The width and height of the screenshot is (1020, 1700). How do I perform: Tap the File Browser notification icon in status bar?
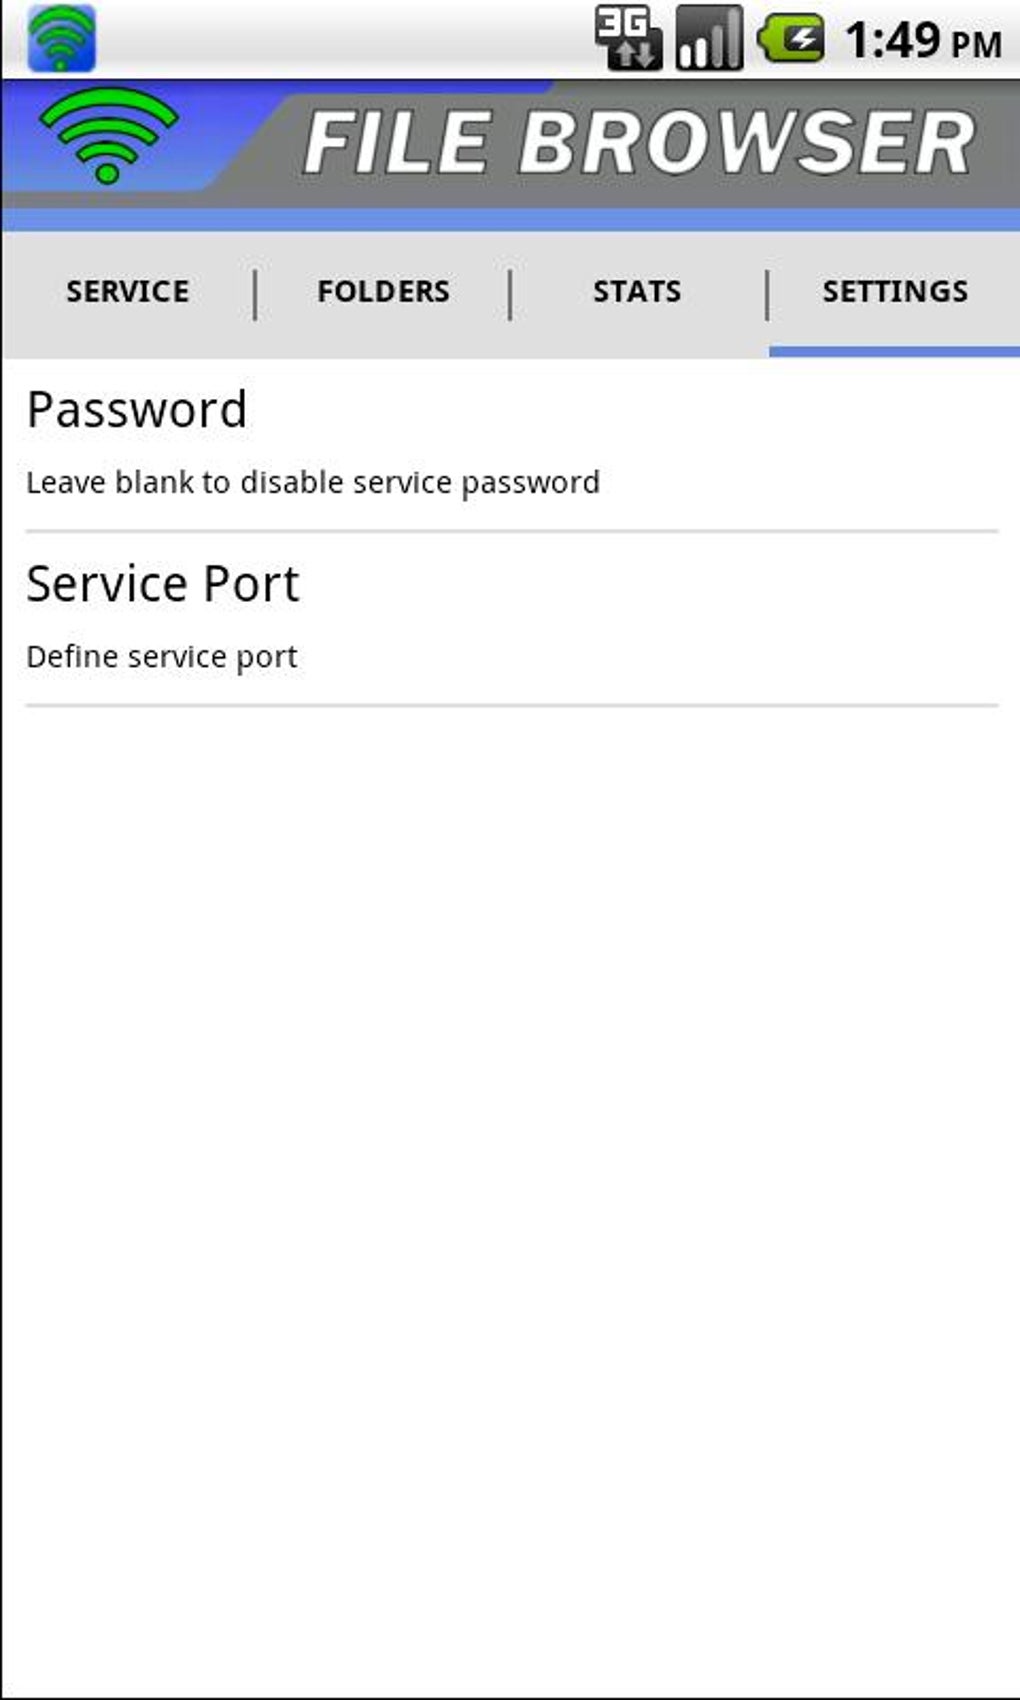click(x=61, y=39)
